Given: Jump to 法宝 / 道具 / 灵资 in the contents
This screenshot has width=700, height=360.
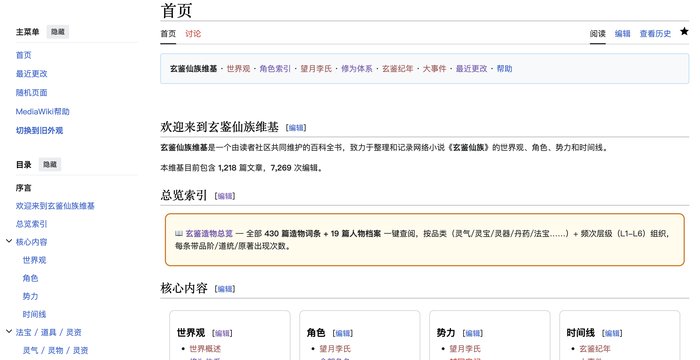Looking at the screenshot, I should (49, 332).
